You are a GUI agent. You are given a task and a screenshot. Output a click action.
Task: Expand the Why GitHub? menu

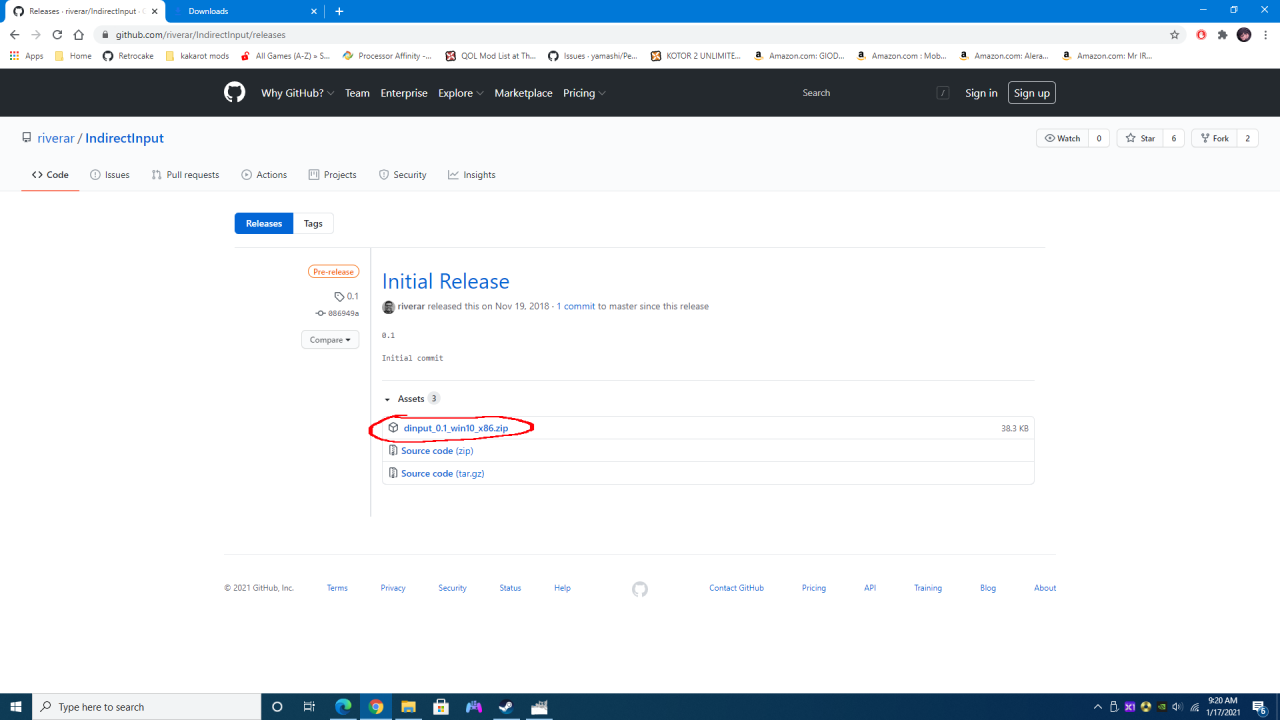[x=297, y=93]
